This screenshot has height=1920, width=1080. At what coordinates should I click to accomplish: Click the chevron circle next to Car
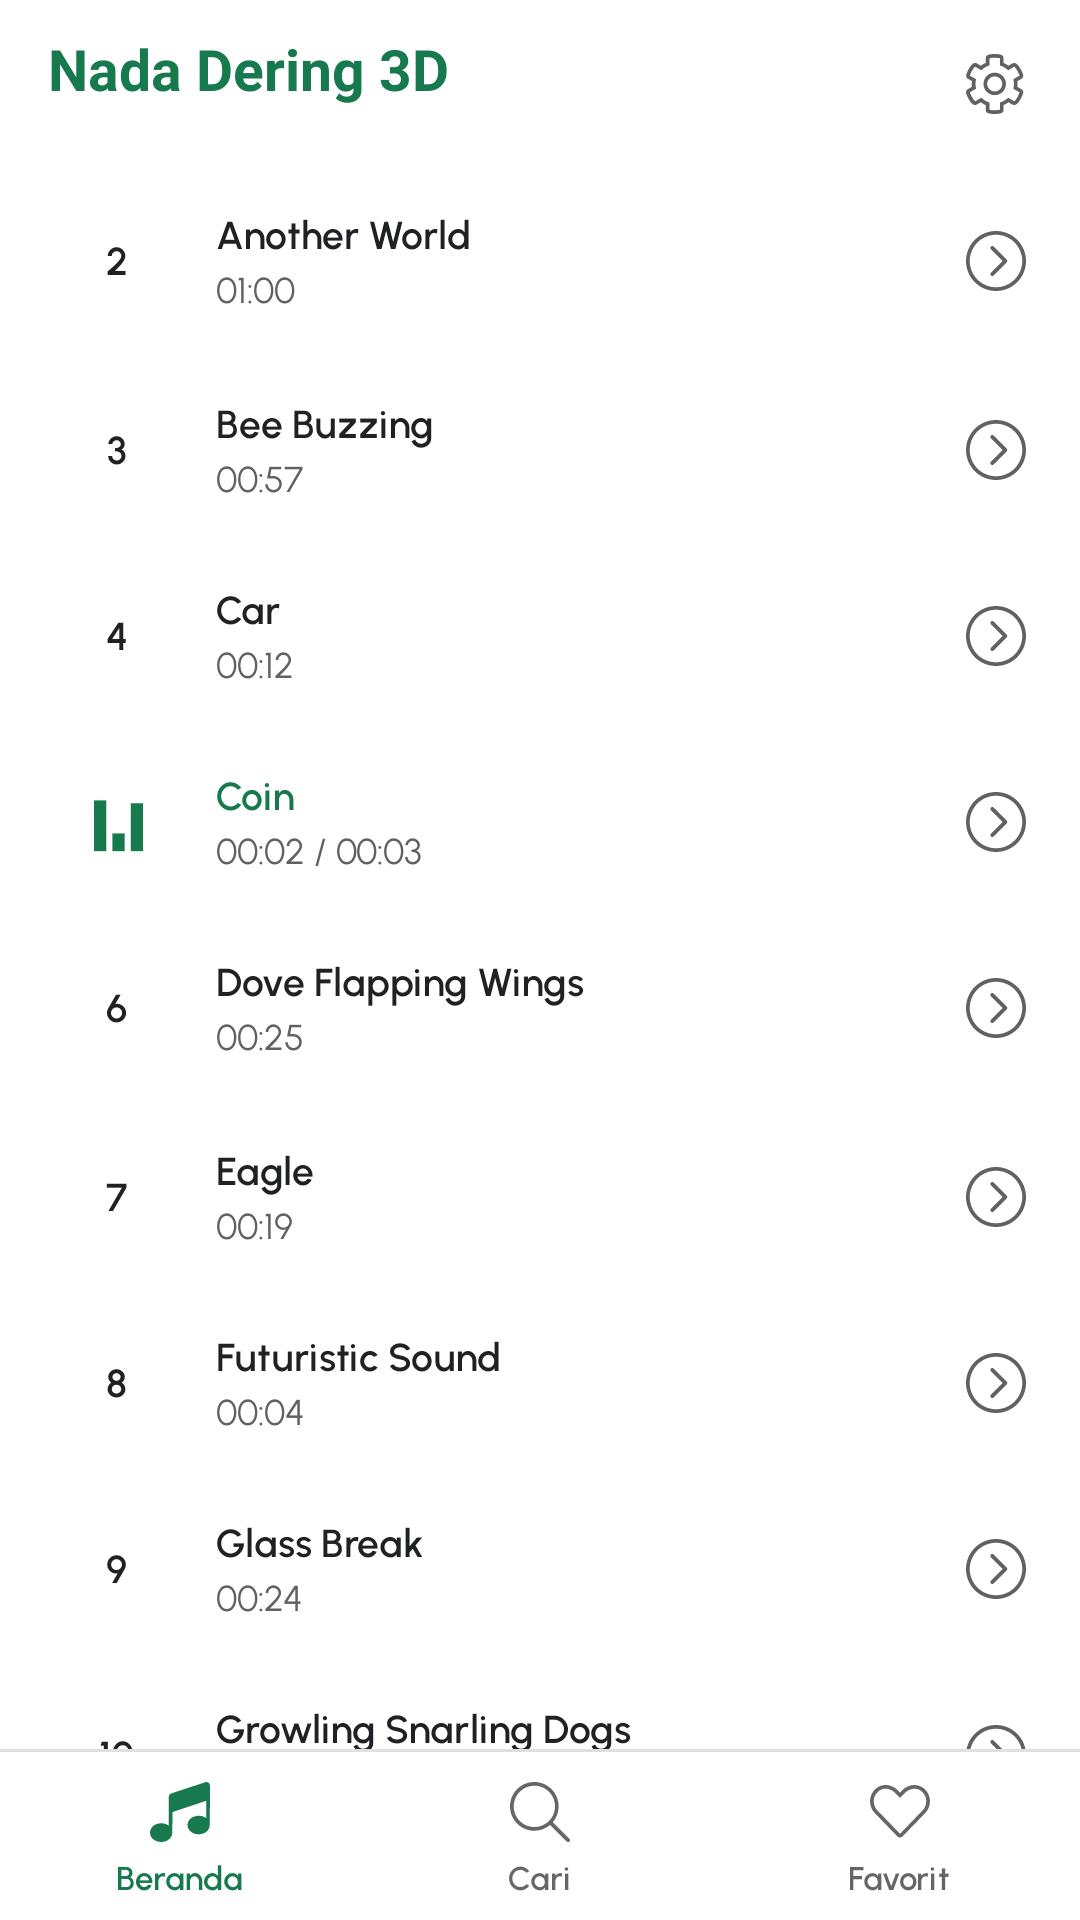point(995,636)
